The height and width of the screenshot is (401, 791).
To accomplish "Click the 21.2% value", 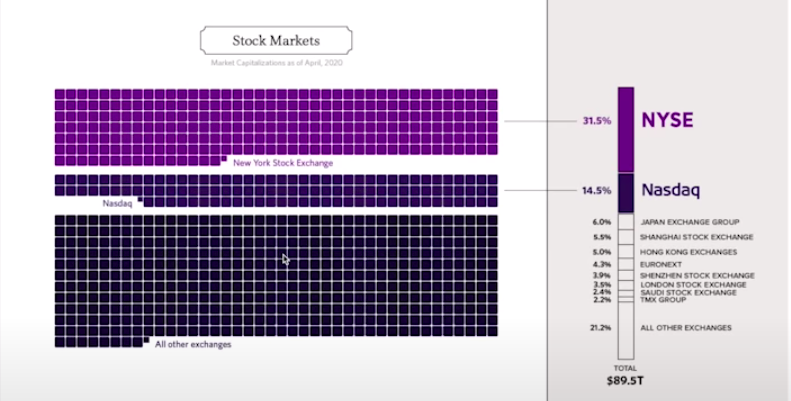I will click(x=600, y=328).
